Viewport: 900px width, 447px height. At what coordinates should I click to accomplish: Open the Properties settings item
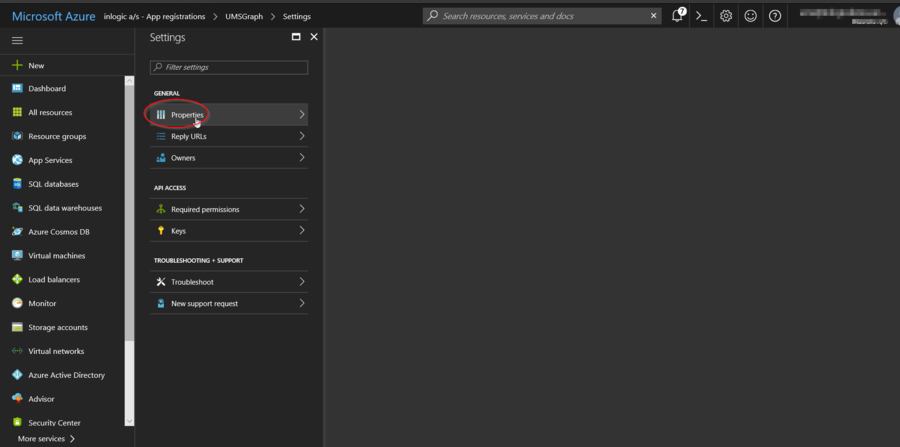coord(187,115)
